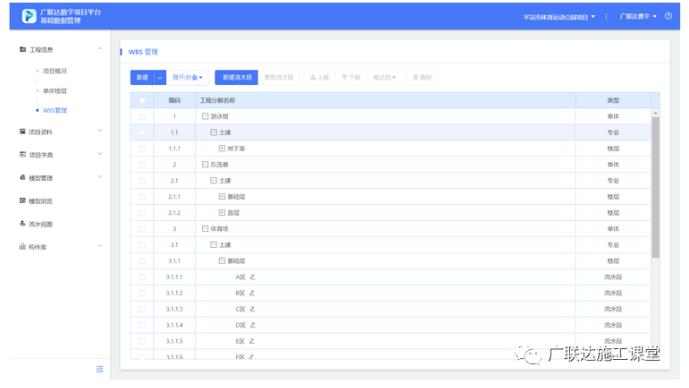Select the 体育场 row name text
Image resolution: width=689 pixels, height=388 pixels.
219,229
